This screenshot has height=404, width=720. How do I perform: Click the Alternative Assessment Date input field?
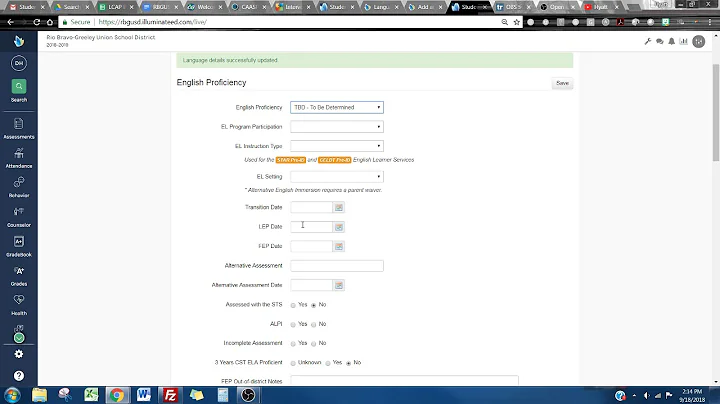click(x=311, y=285)
